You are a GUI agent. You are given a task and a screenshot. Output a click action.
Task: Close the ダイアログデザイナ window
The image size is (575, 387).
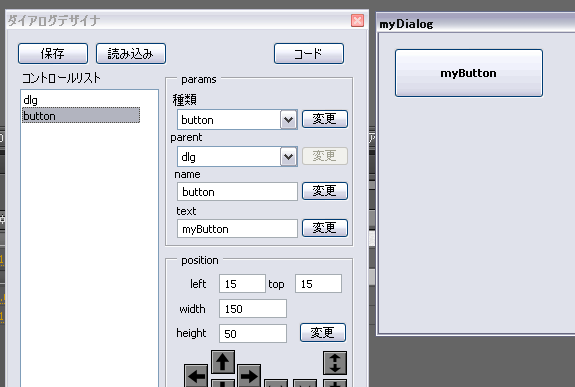tap(357, 21)
